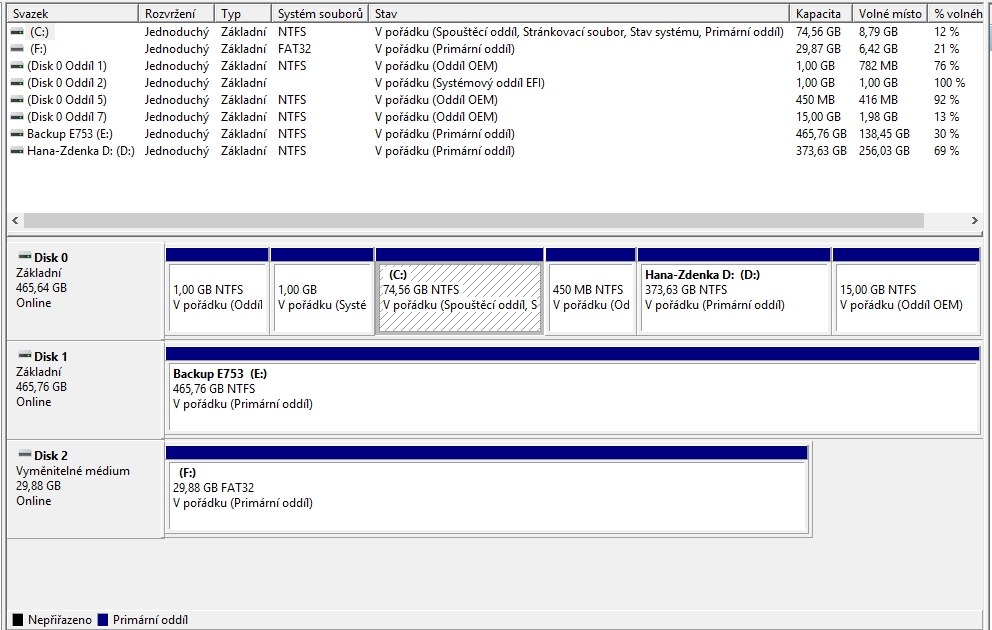The width and height of the screenshot is (992, 630).
Task: Click the FAT32 file system cell
Action: pos(294,49)
